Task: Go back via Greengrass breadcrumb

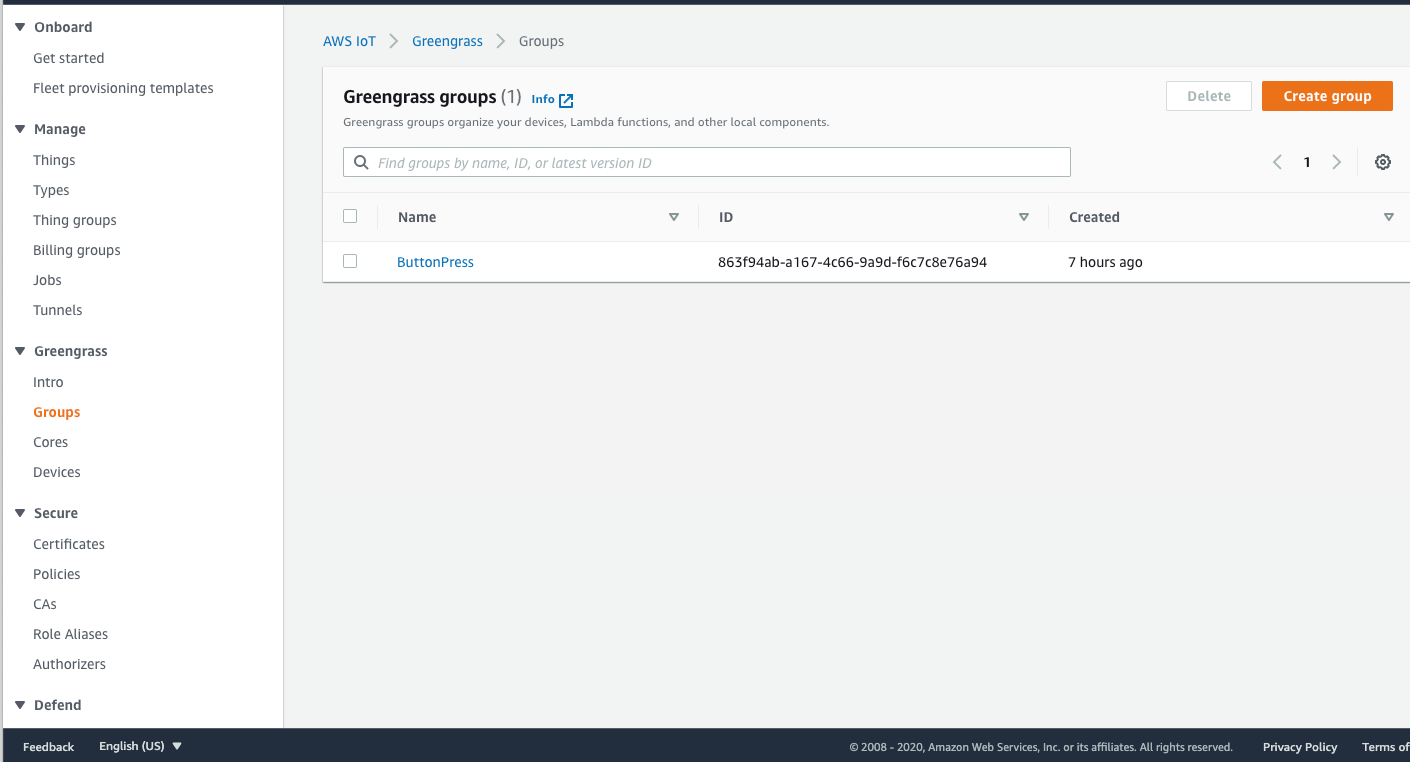Action: (x=447, y=40)
